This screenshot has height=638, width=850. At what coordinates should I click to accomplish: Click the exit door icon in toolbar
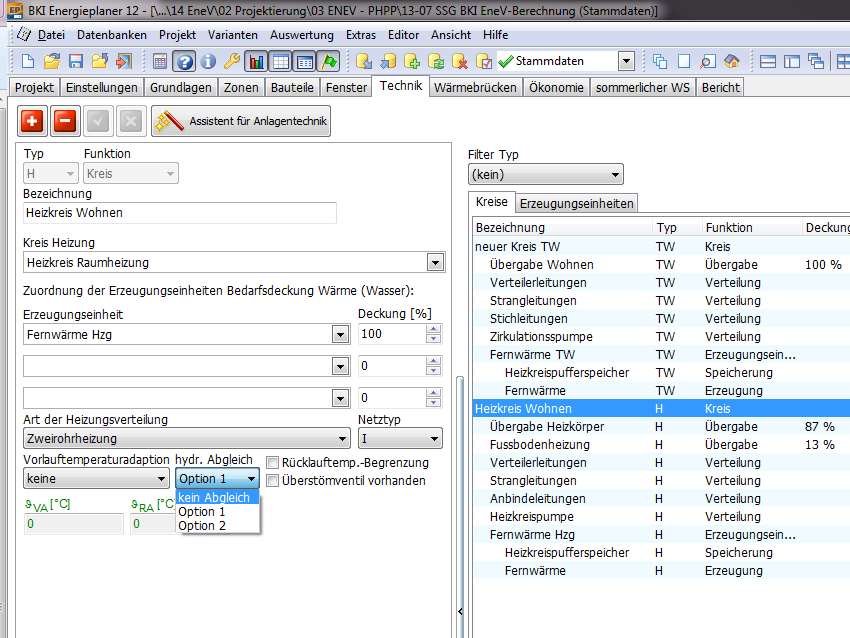[x=124, y=61]
